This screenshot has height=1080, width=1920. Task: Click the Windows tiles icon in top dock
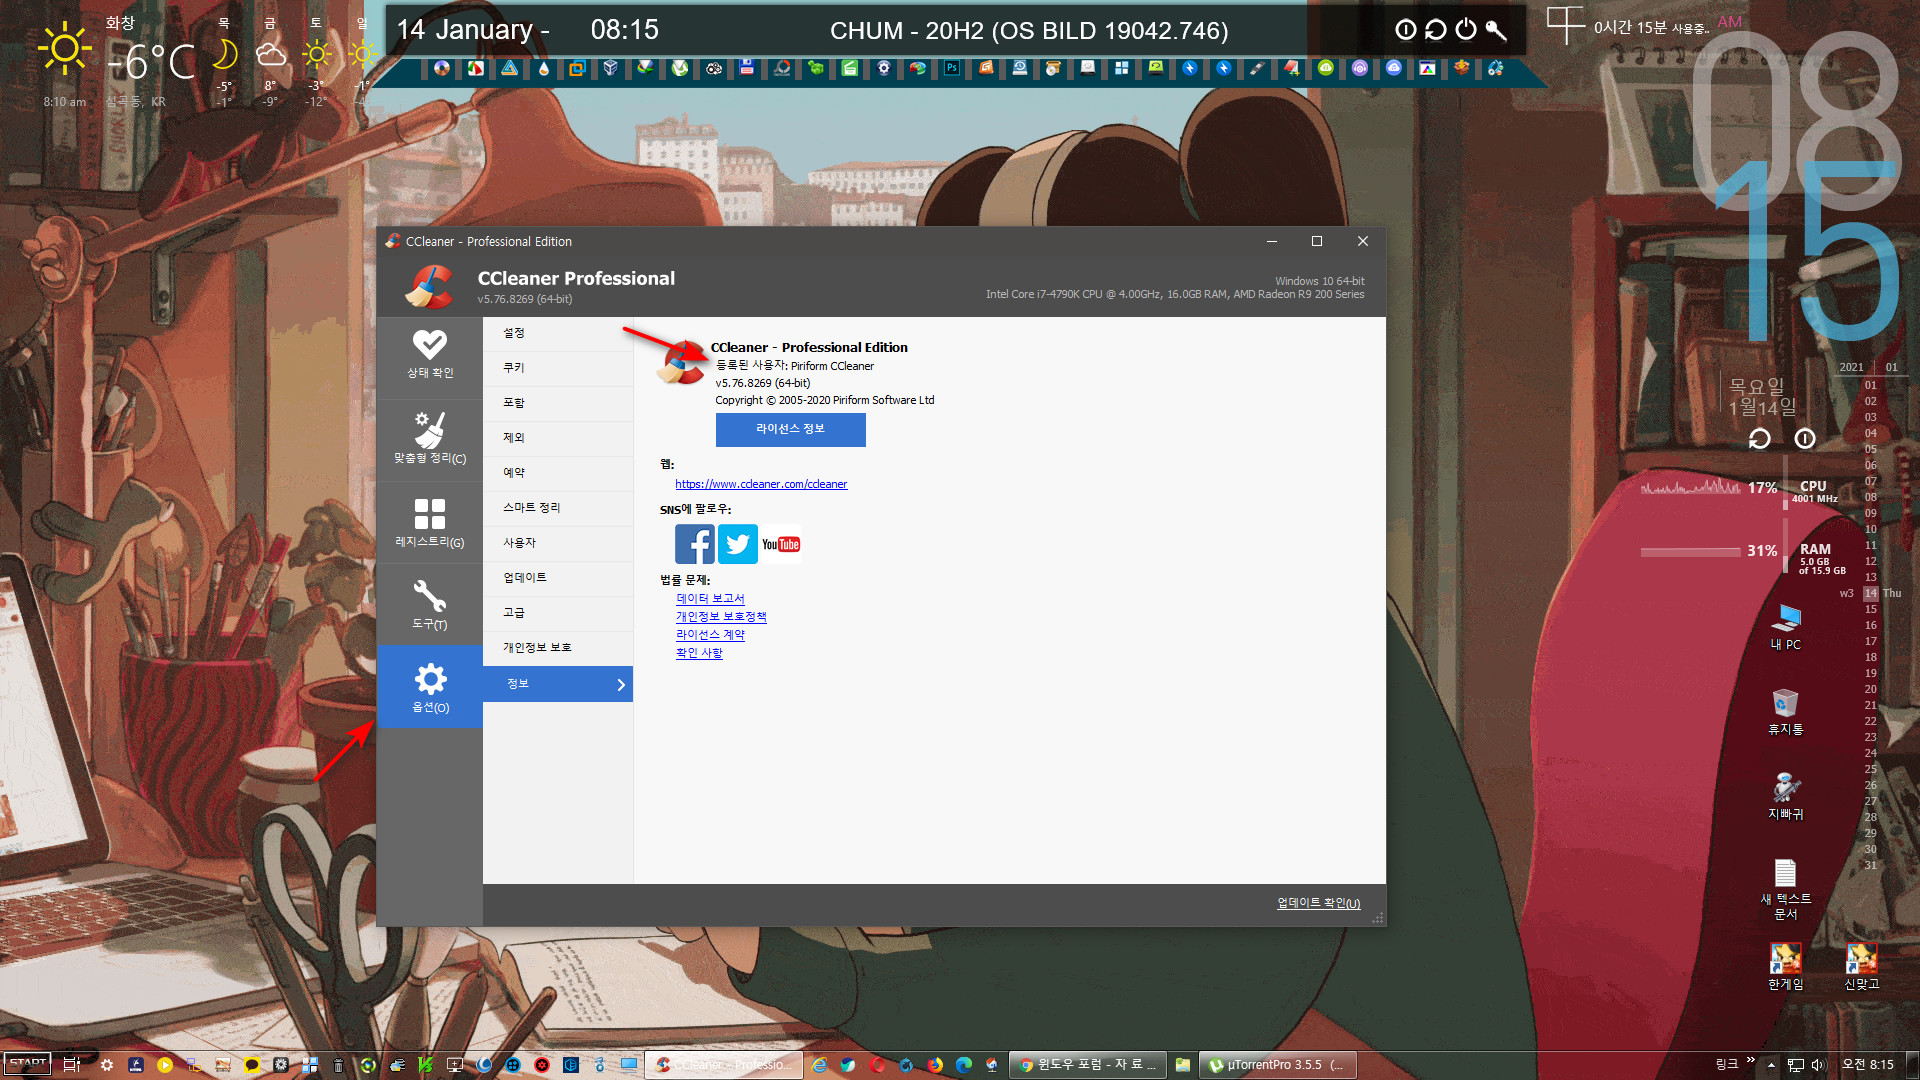click(x=1122, y=68)
